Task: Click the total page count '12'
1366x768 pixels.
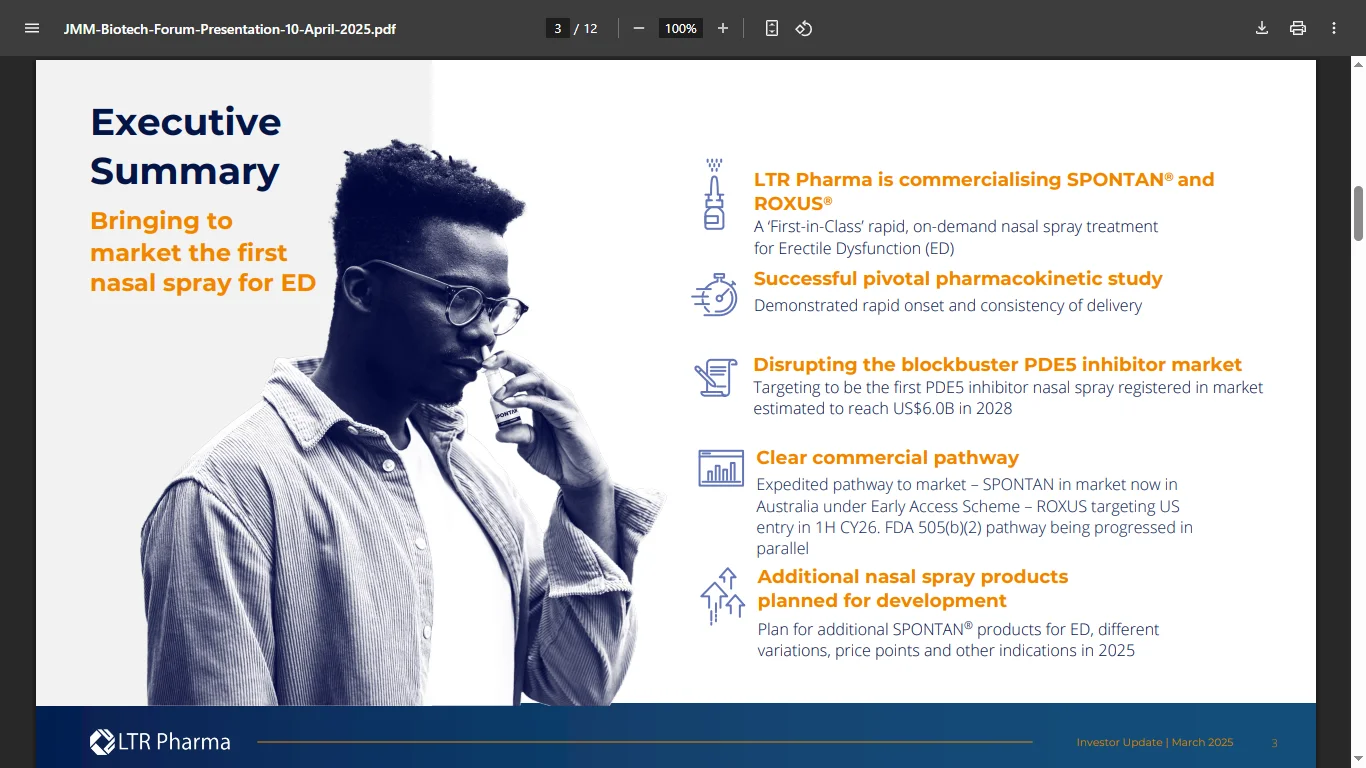Action: [x=590, y=29]
